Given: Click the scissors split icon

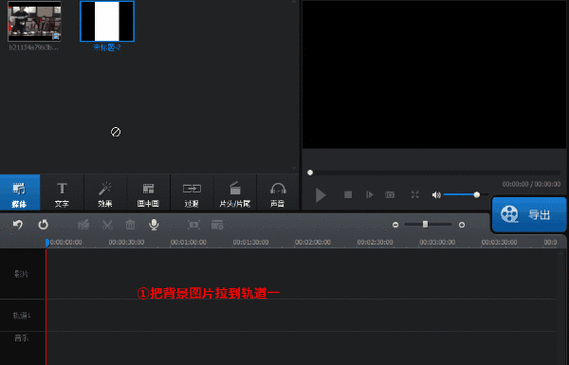Looking at the screenshot, I should 107,225.
